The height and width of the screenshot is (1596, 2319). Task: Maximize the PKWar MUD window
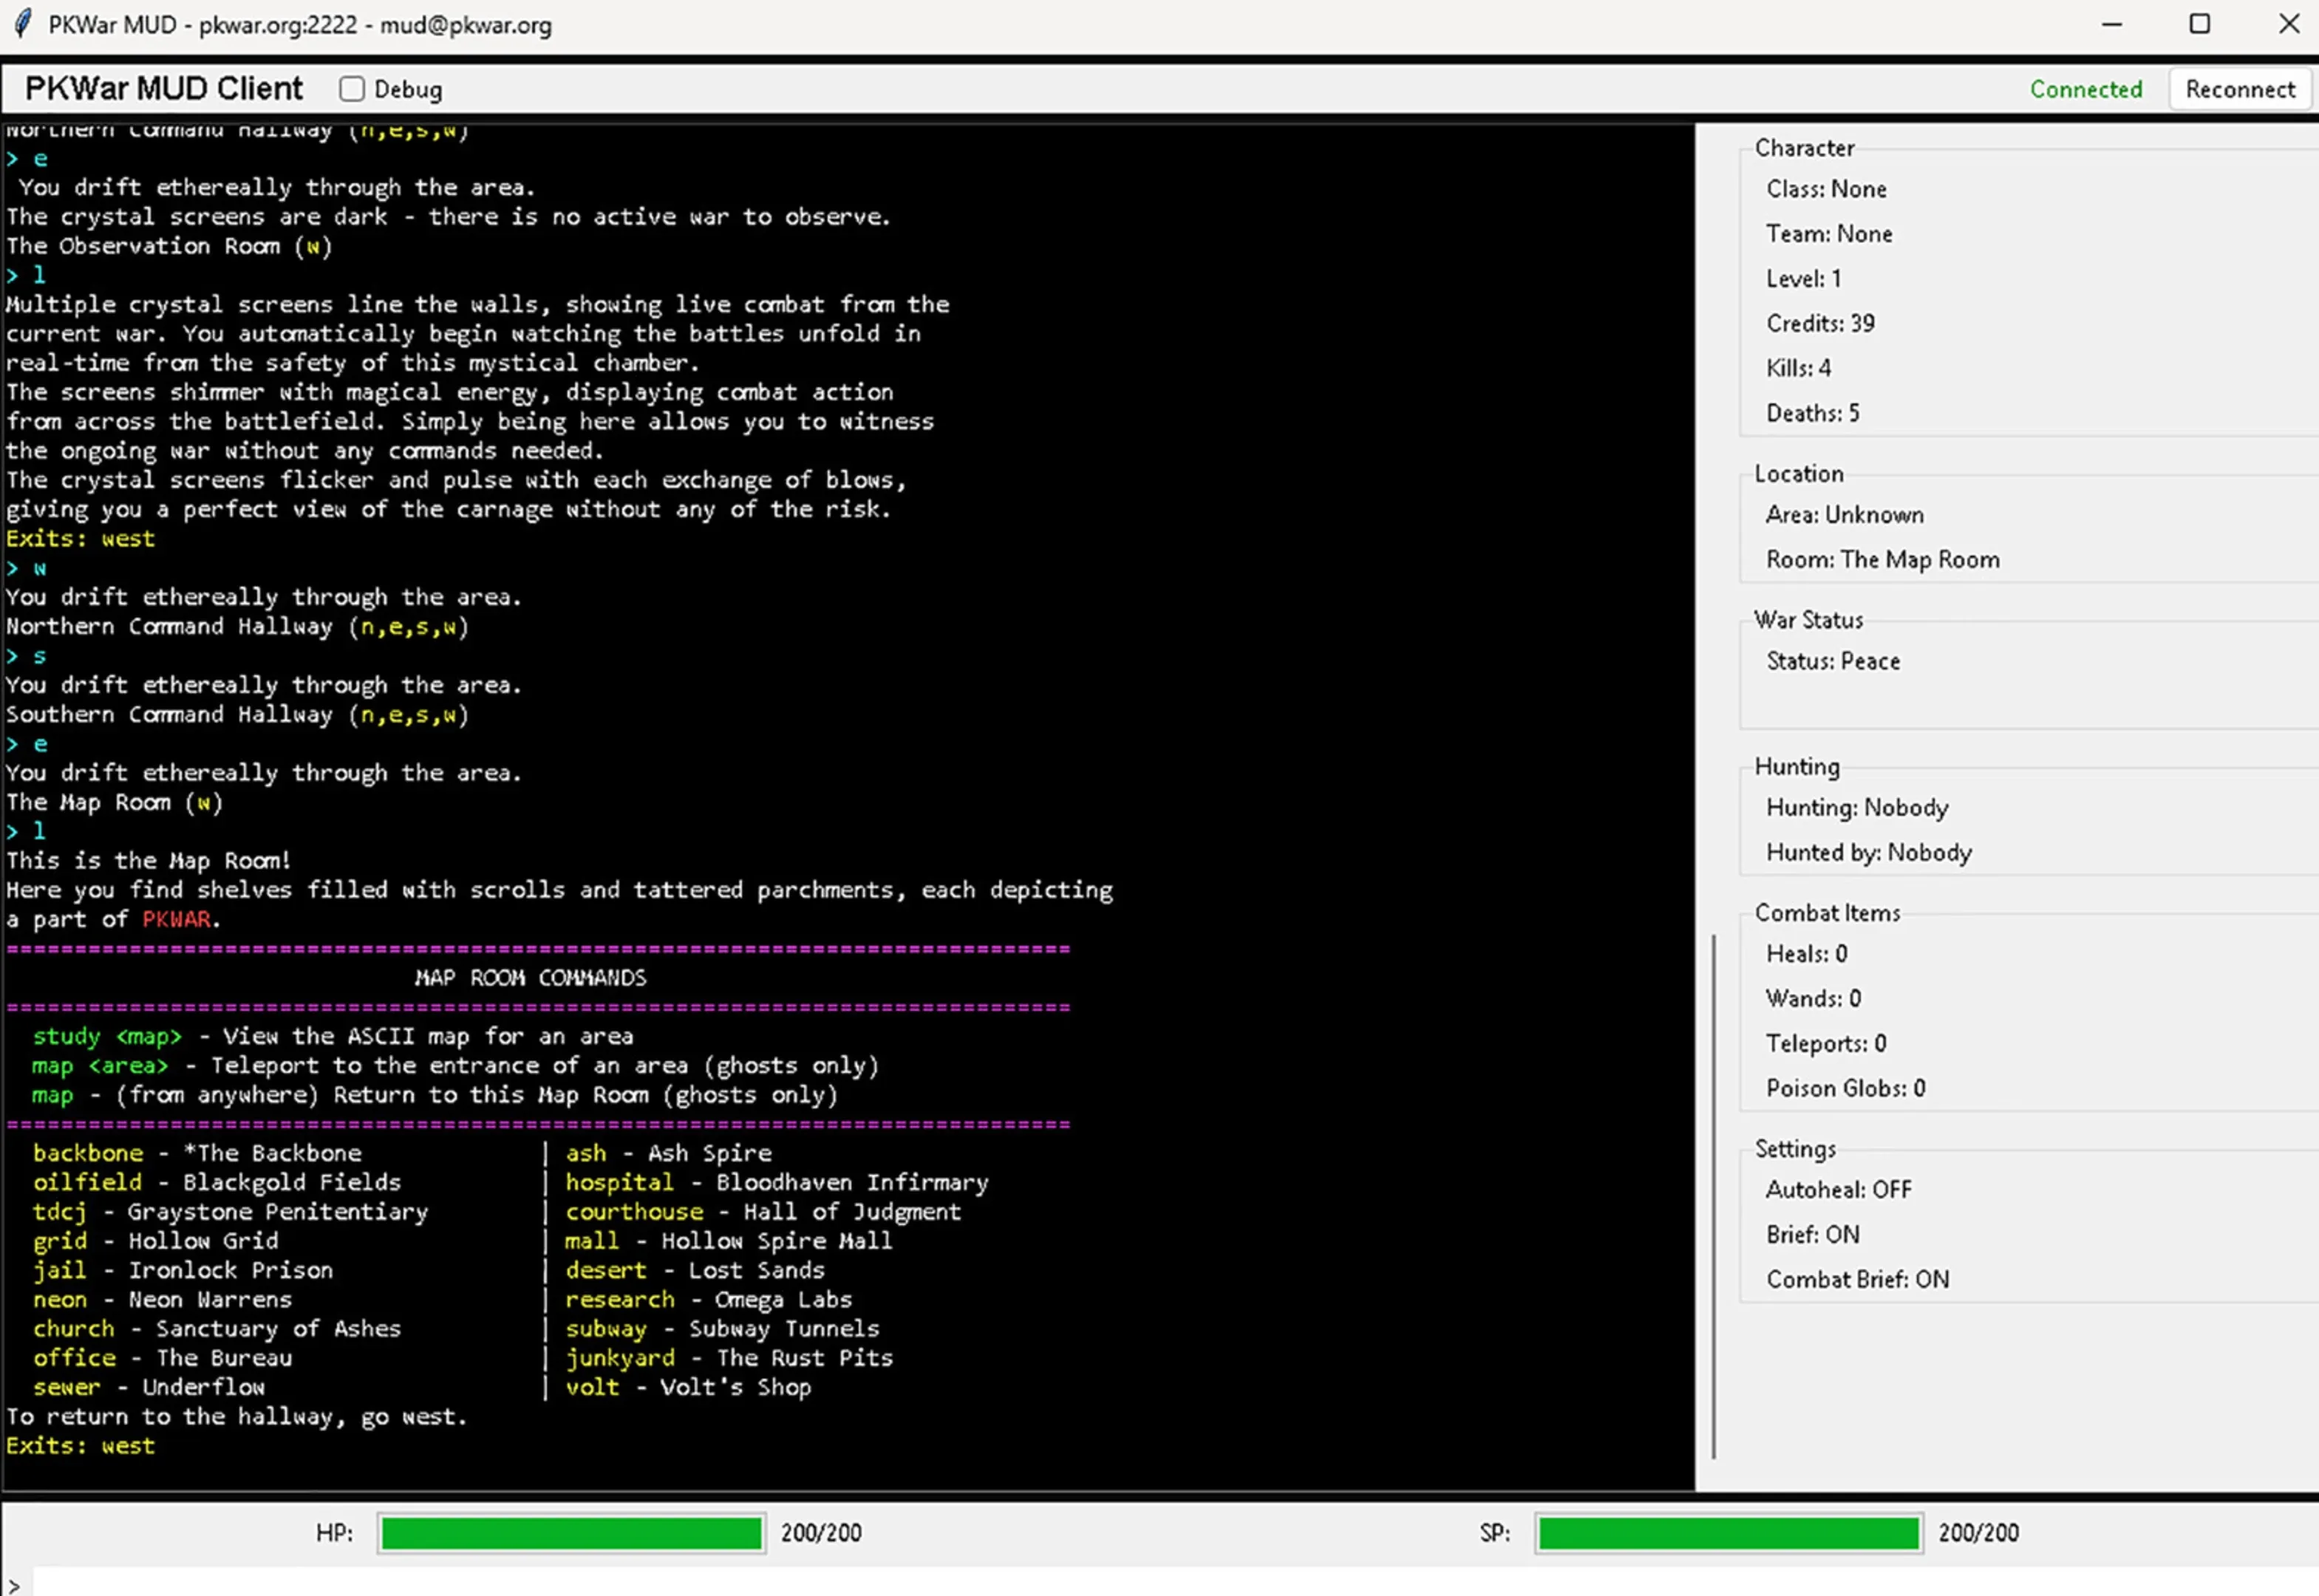pyautogui.click(x=2199, y=24)
